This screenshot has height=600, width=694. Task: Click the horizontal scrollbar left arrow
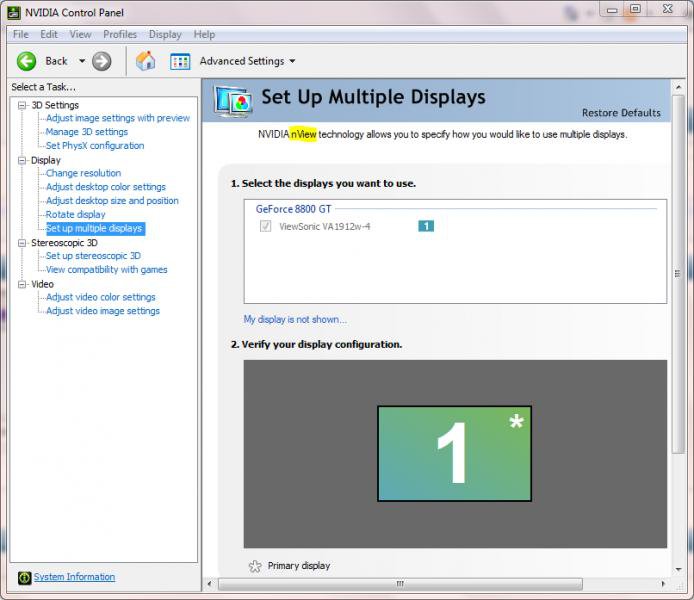coord(210,584)
